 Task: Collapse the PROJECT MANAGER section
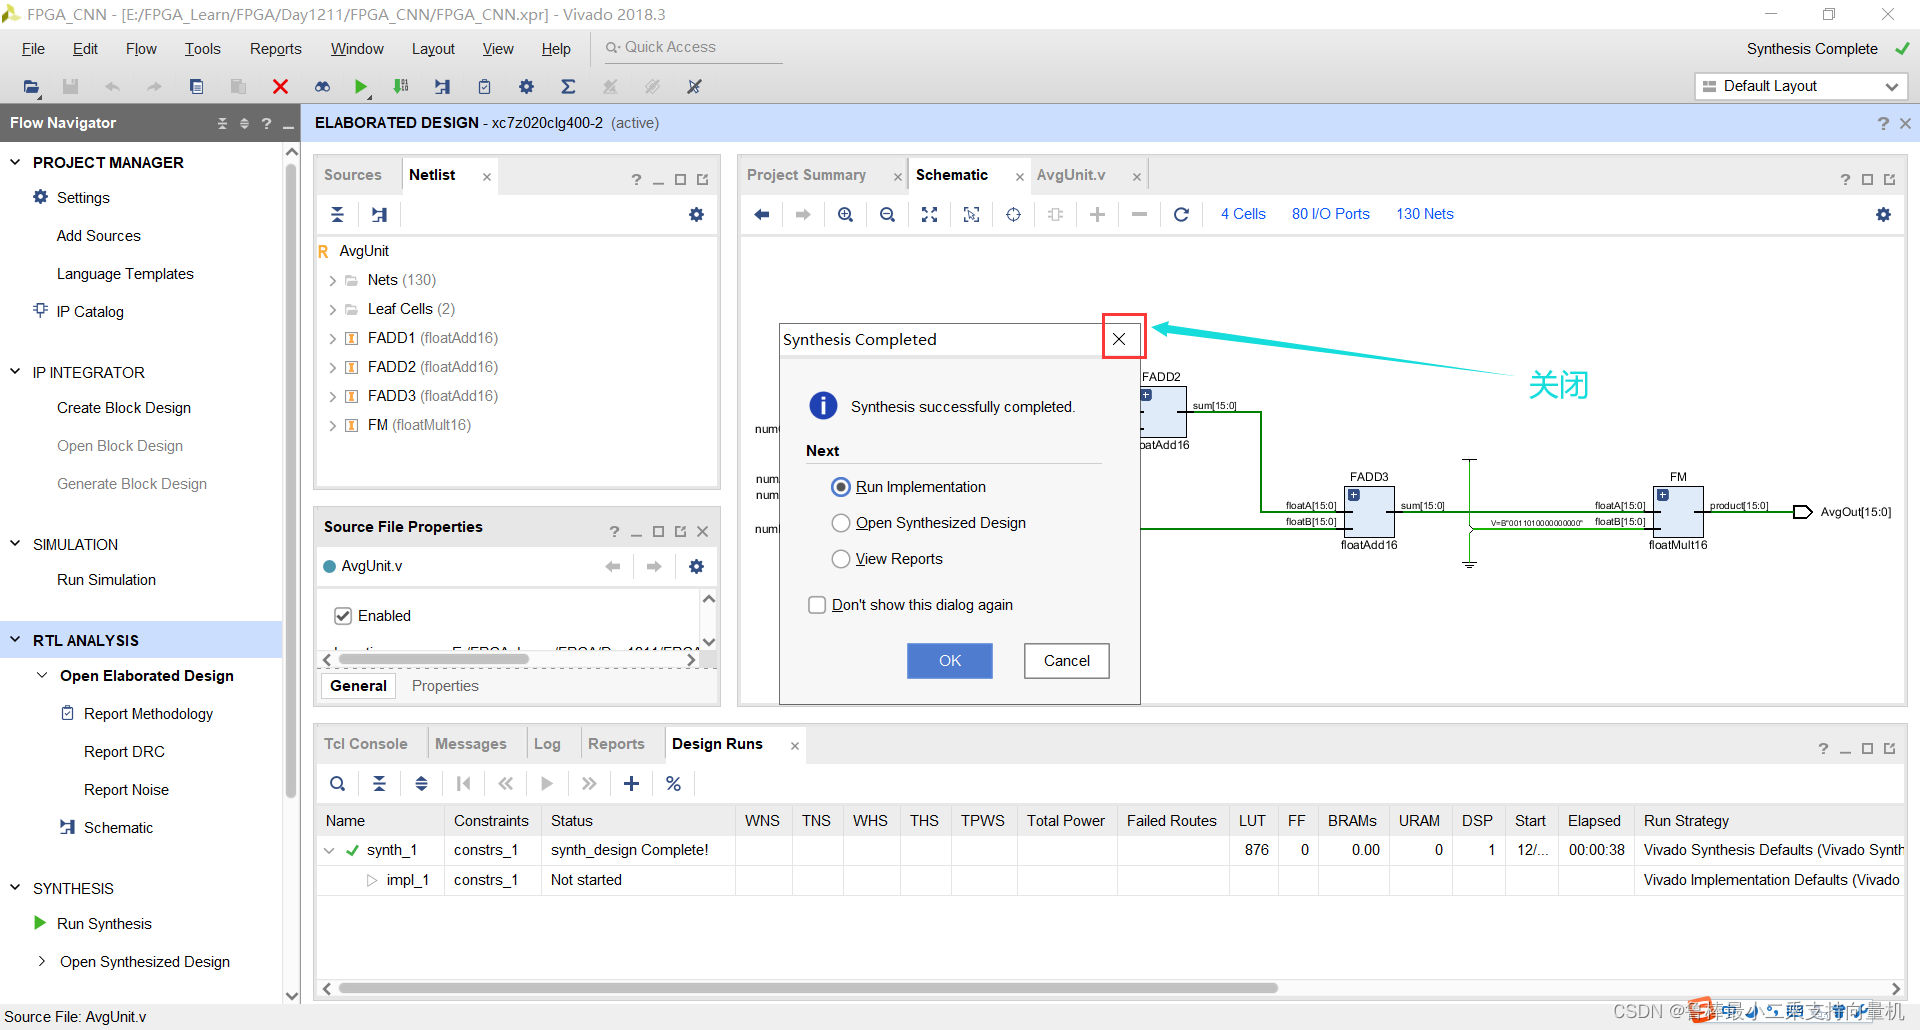coord(15,162)
